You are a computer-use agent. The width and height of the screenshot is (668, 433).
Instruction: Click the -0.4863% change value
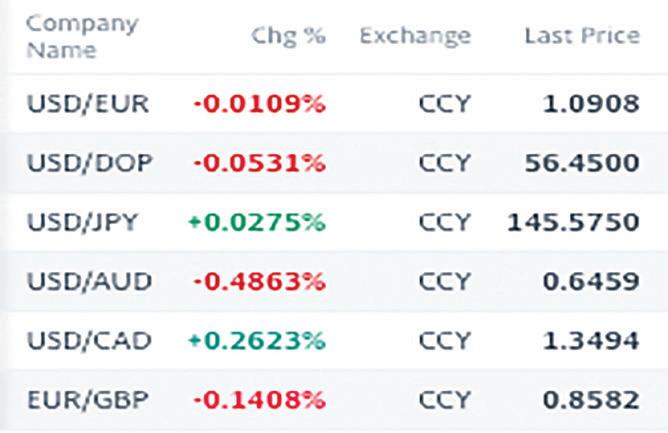pyautogui.click(x=258, y=281)
